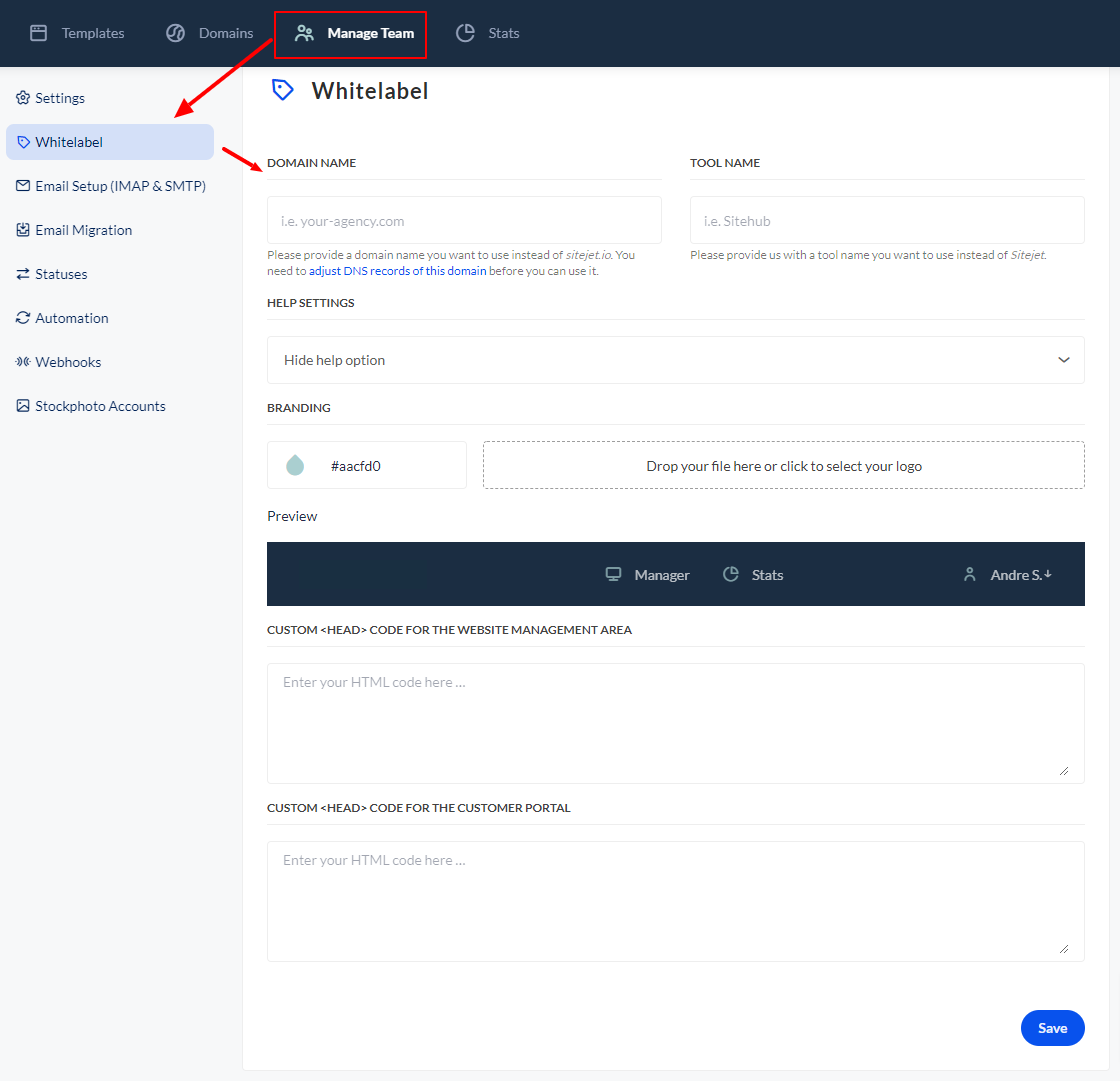Expand the Hide help option dropdown
The width and height of the screenshot is (1120, 1081).
(676, 360)
